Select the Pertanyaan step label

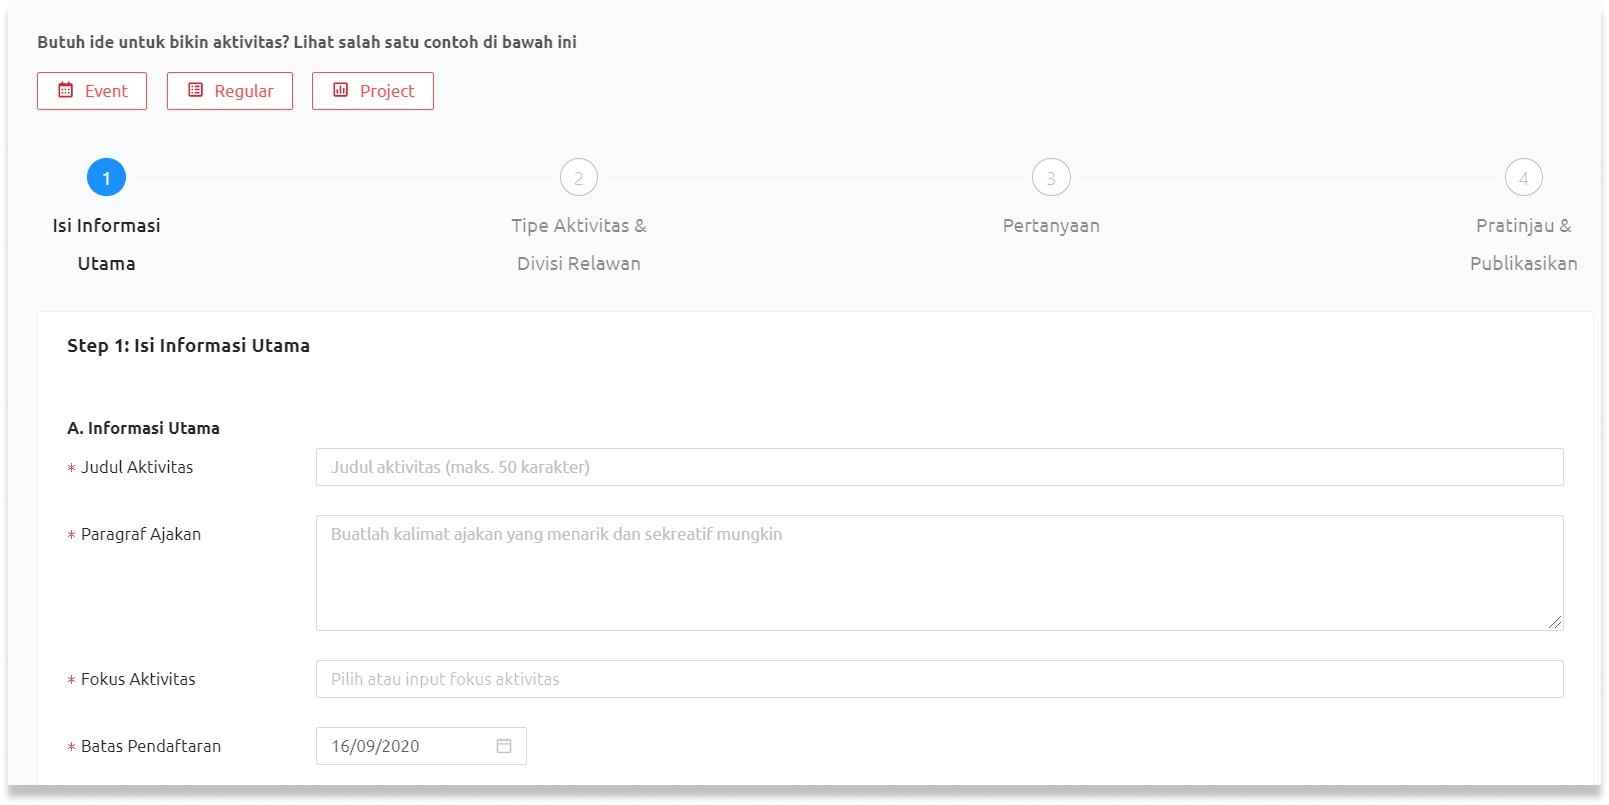click(1051, 226)
